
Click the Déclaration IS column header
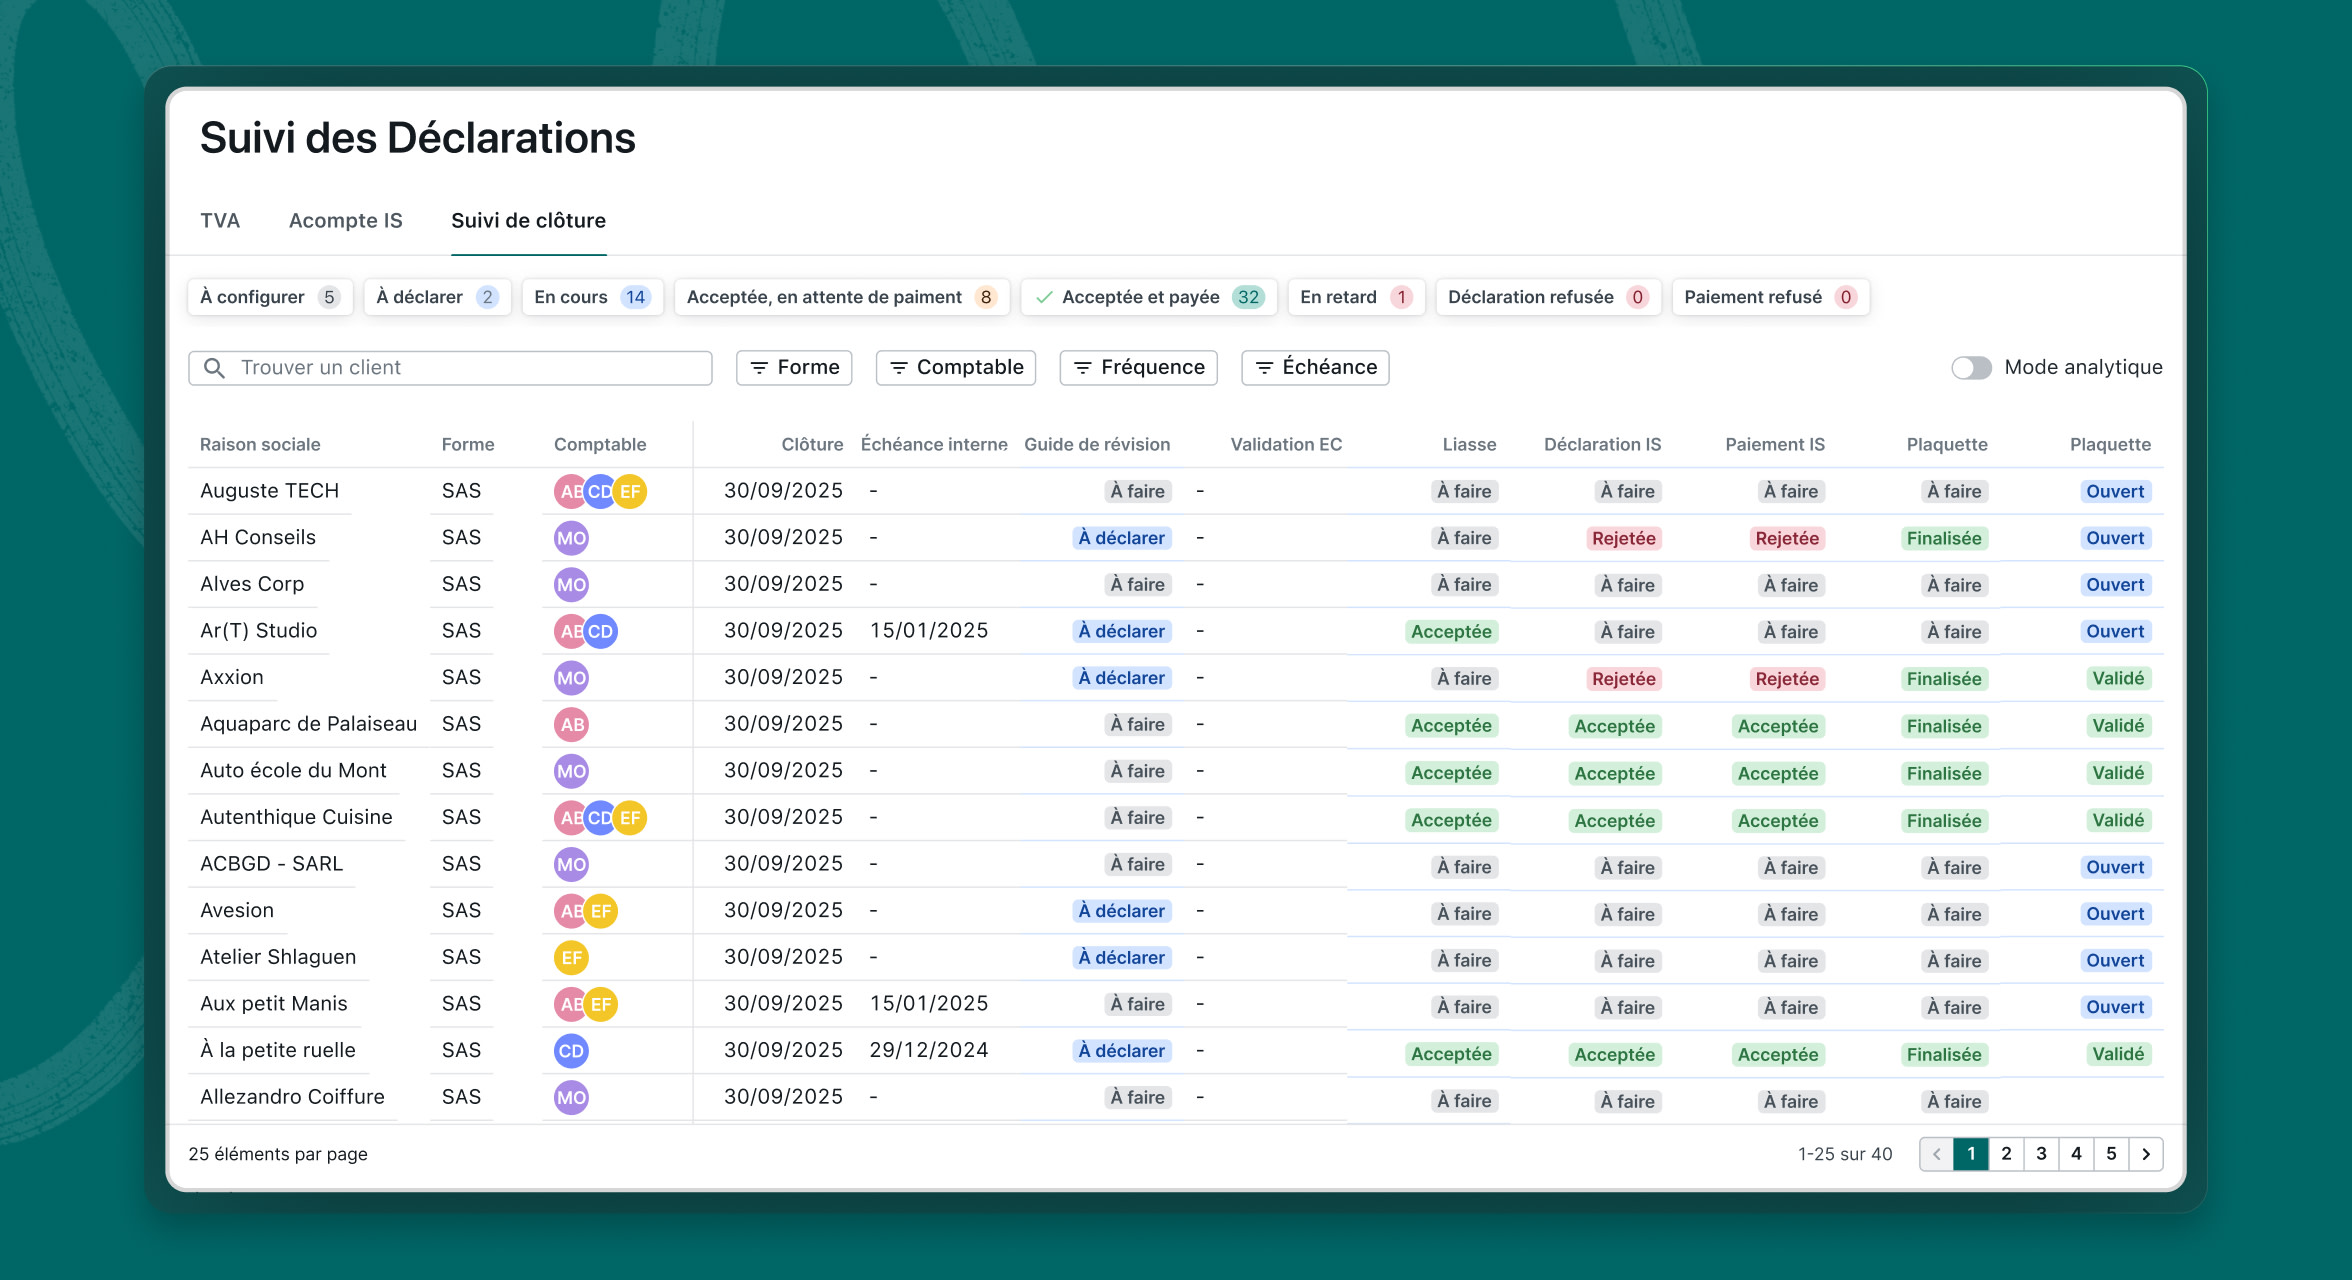point(1602,445)
